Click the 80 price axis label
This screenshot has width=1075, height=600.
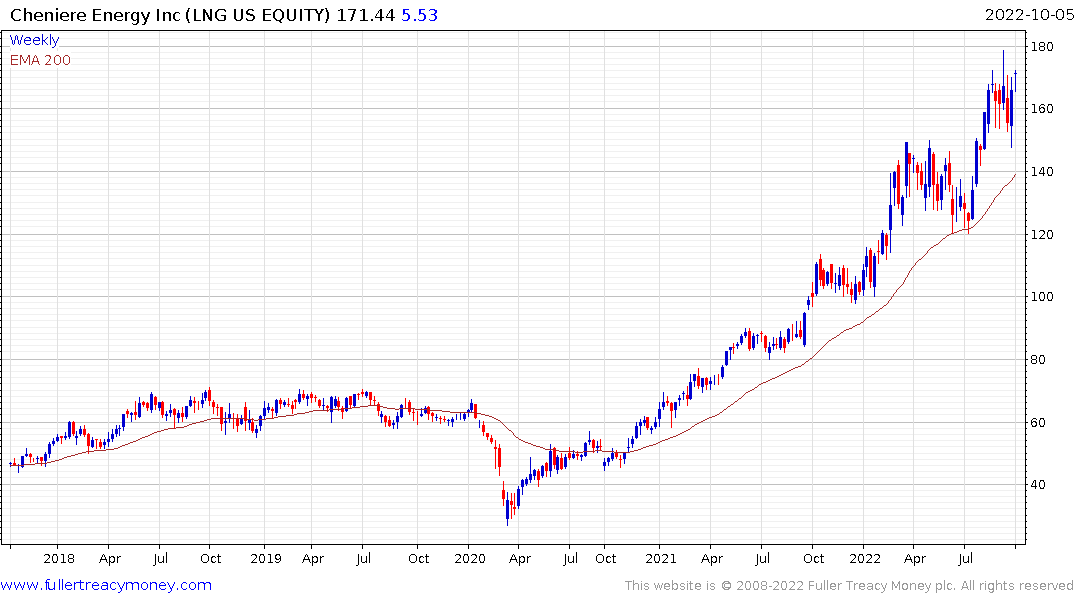(x=1039, y=359)
